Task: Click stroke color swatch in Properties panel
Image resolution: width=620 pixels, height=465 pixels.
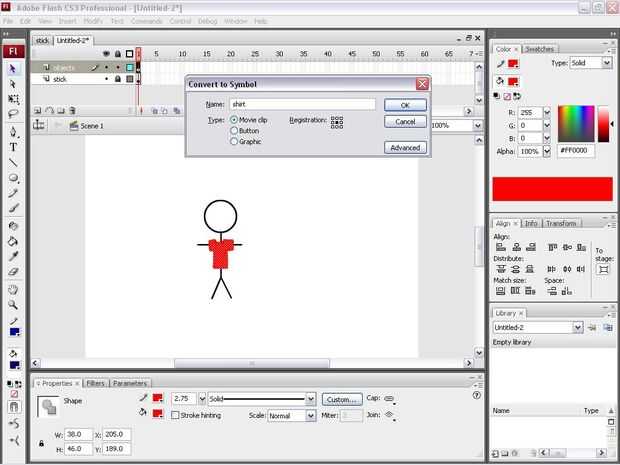Action: [158, 398]
